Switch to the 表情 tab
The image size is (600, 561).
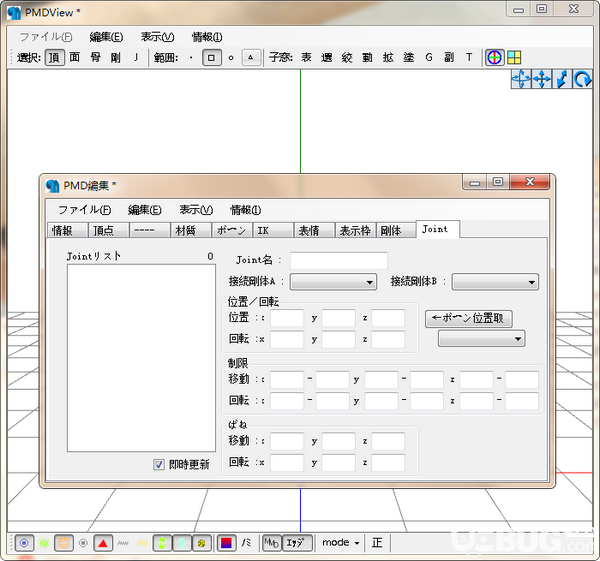tap(314, 230)
